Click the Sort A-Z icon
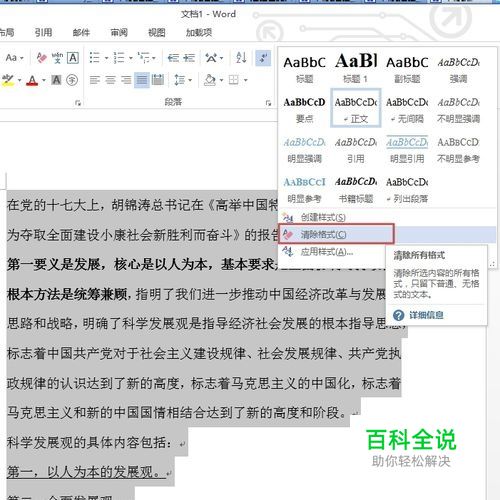Viewport: 500px width, 500px height. [x=241, y=58]
